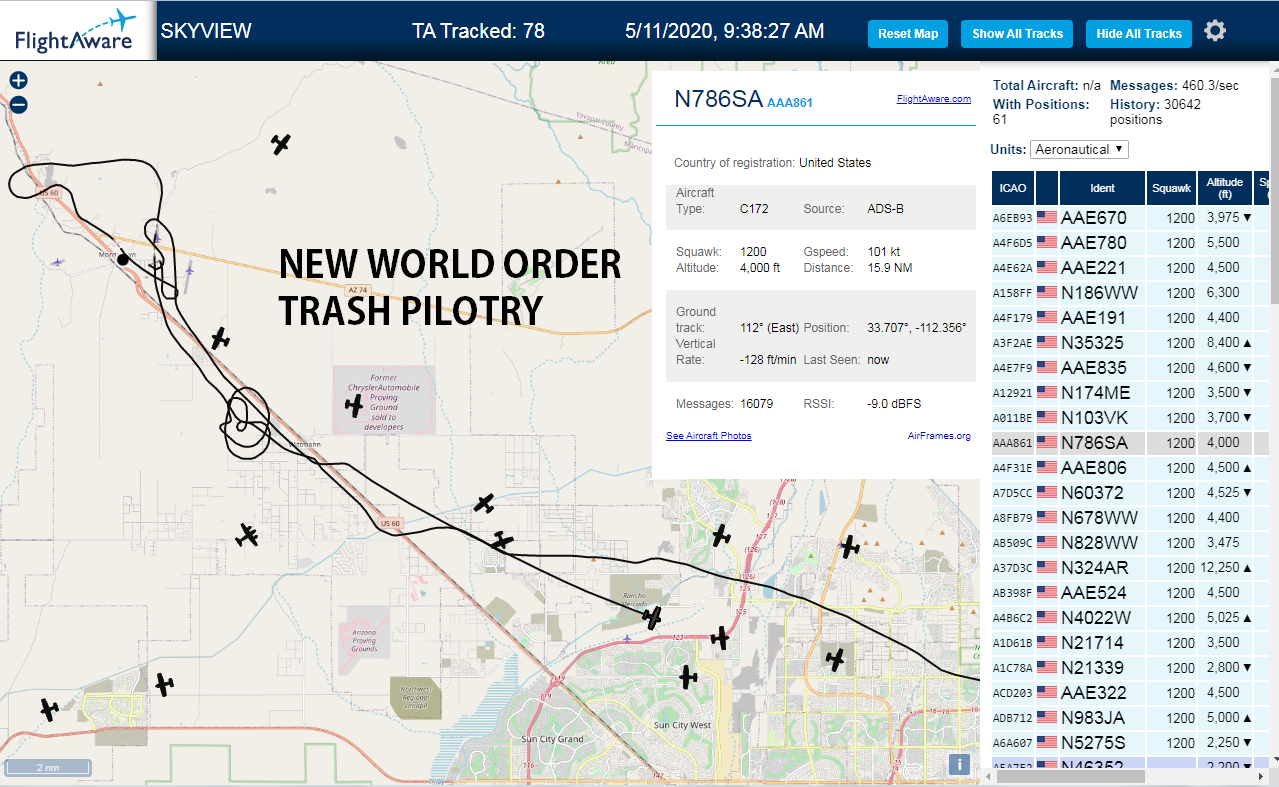Open the map info 'i' button

click(959, 764)
